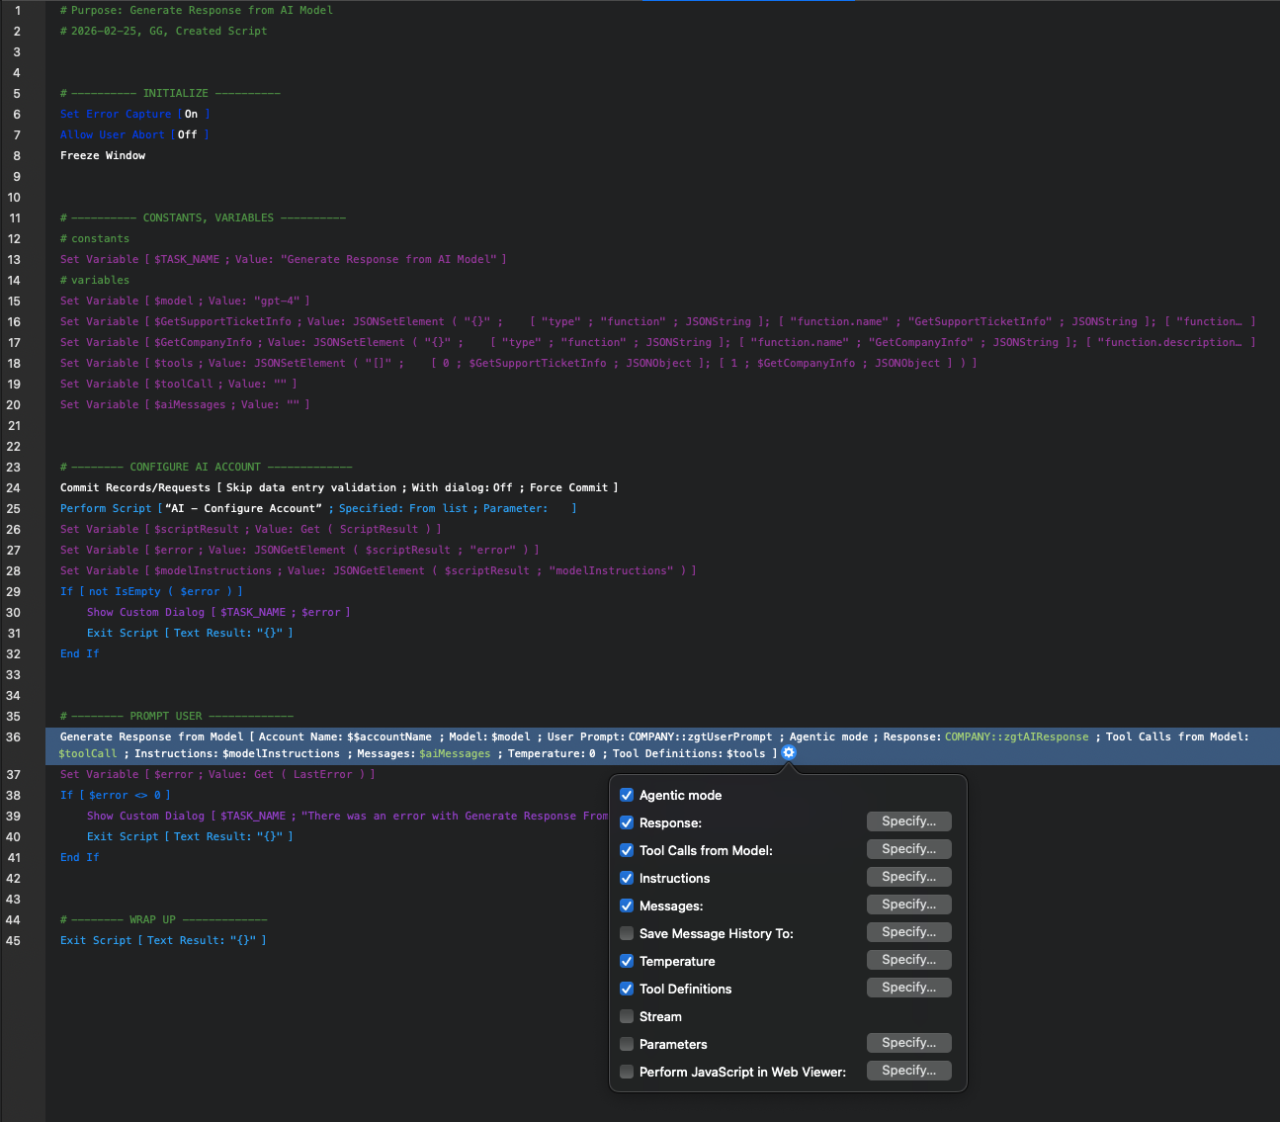Select the final Exit Script step under WRAP UP
1280x1122 pixels.
pyautogui.click(x=163, y=941)
